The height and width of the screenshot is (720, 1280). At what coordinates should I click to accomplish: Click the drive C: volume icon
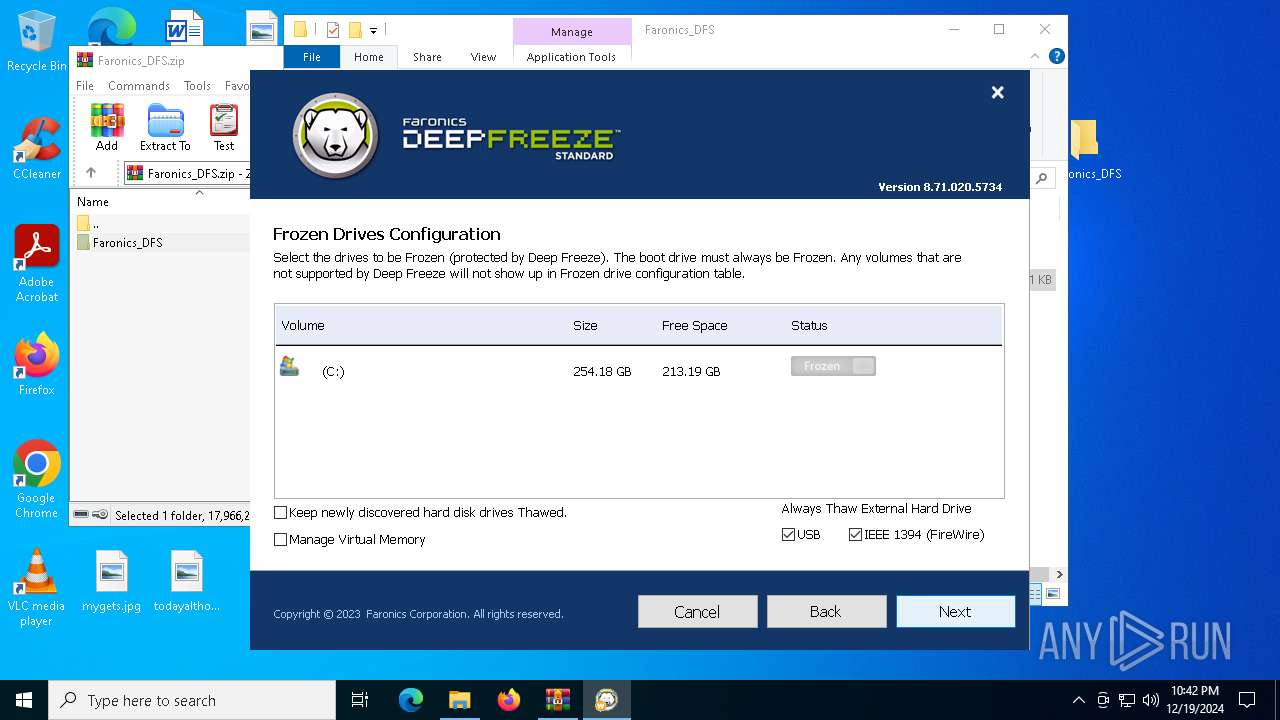tap(289, 366)
